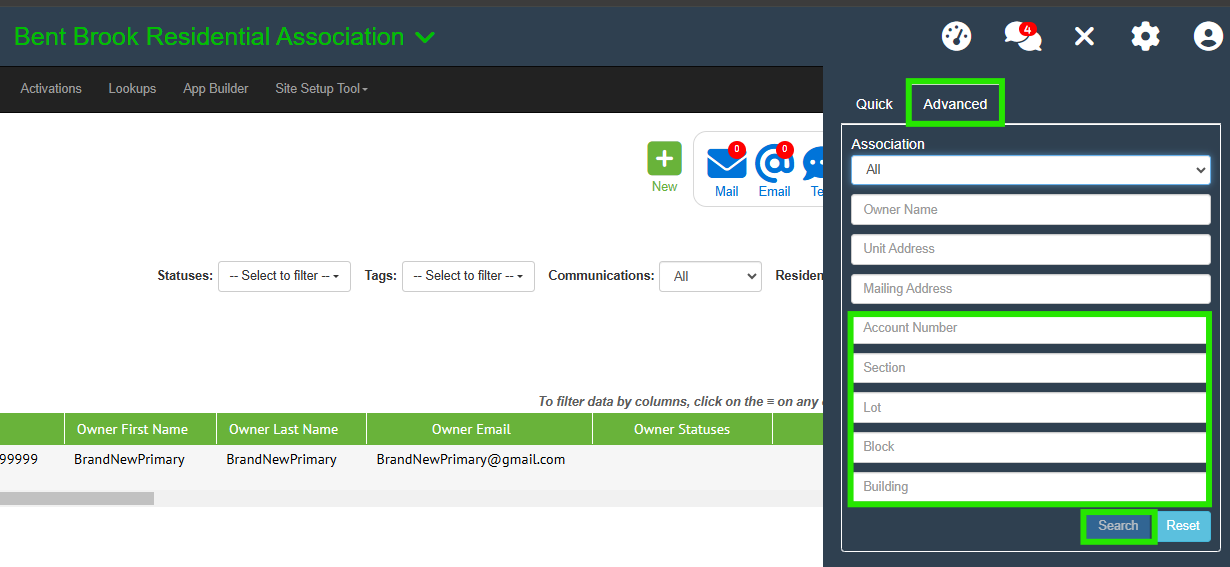The image size is (1230, 567).
Task: Open the user profile icon
Action: point(1208,37)
